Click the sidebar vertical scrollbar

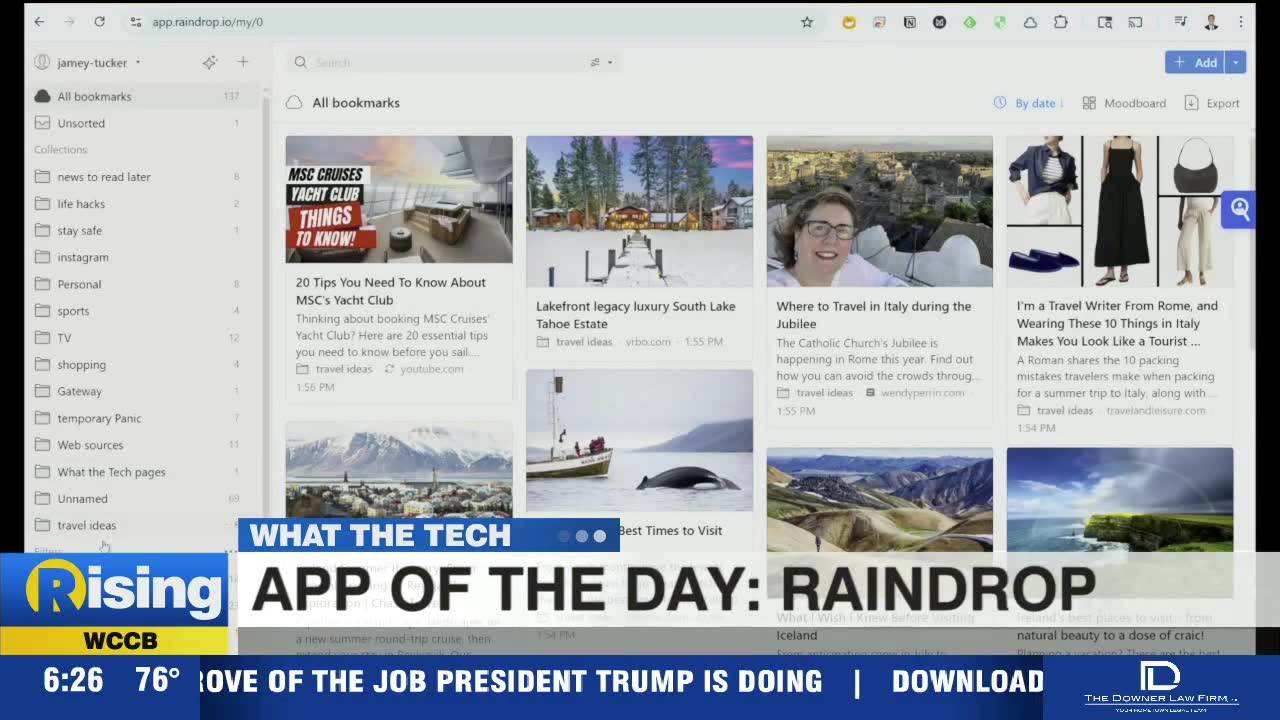tap(265, 300)
